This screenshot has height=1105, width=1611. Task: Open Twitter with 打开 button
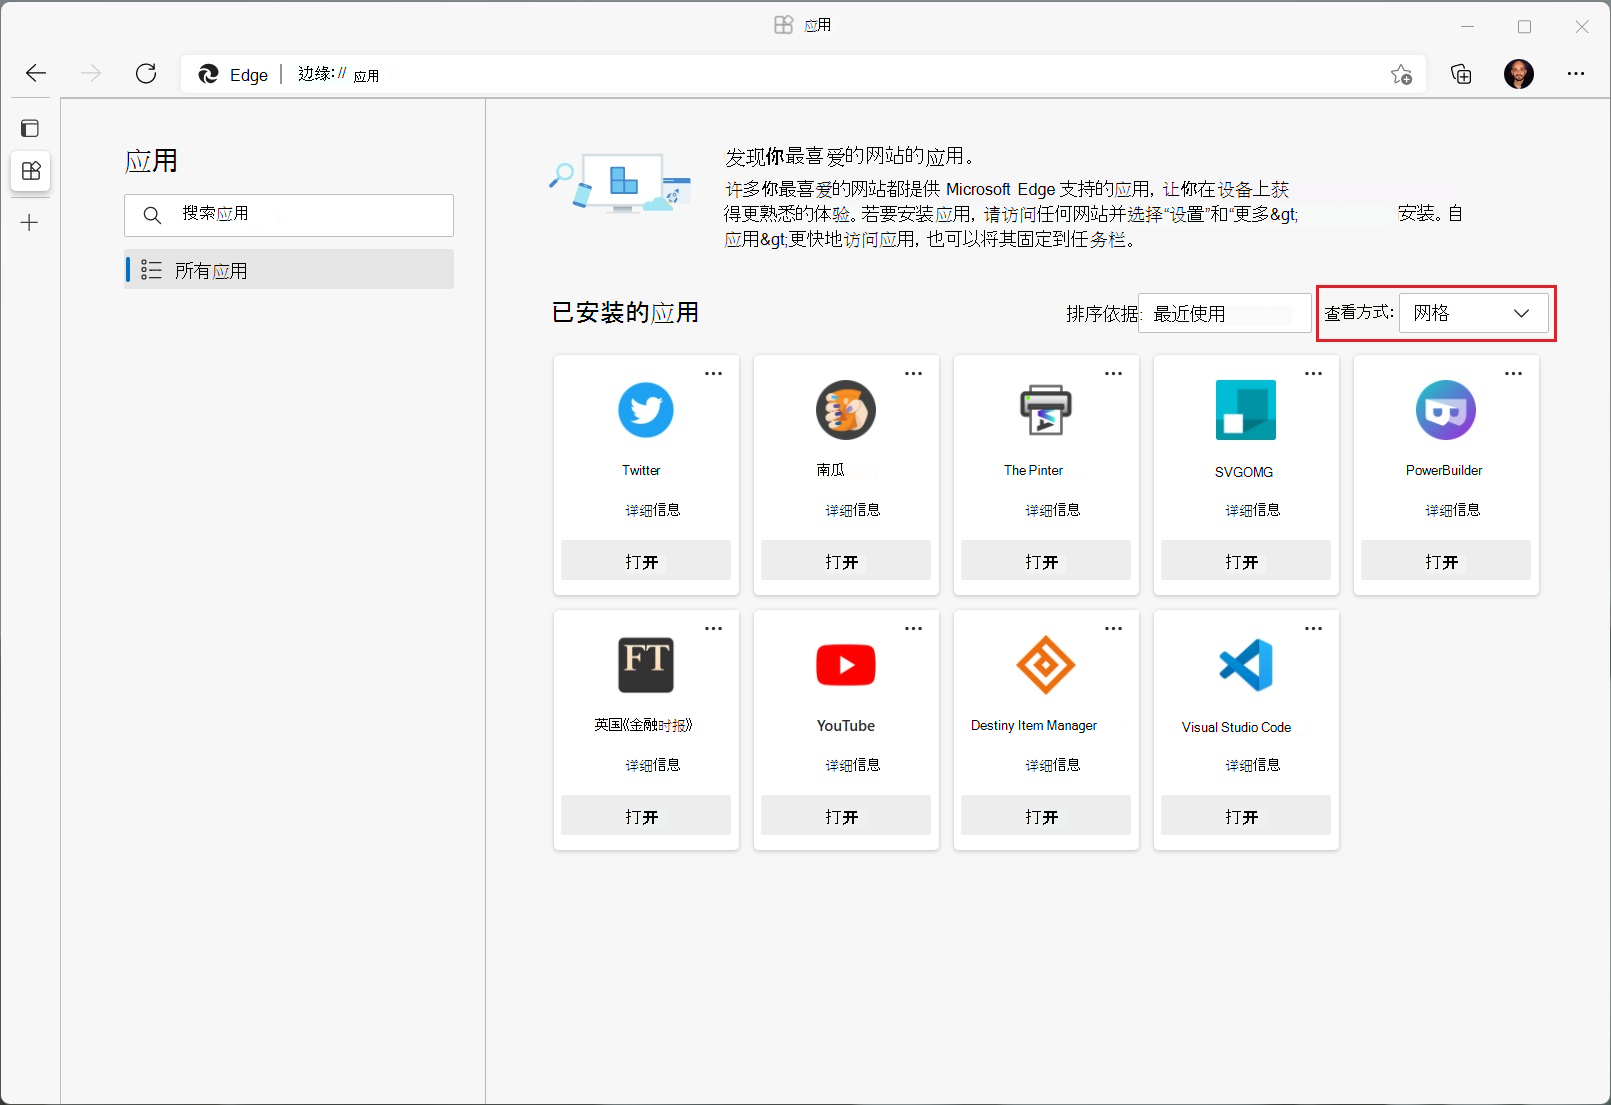646,561
